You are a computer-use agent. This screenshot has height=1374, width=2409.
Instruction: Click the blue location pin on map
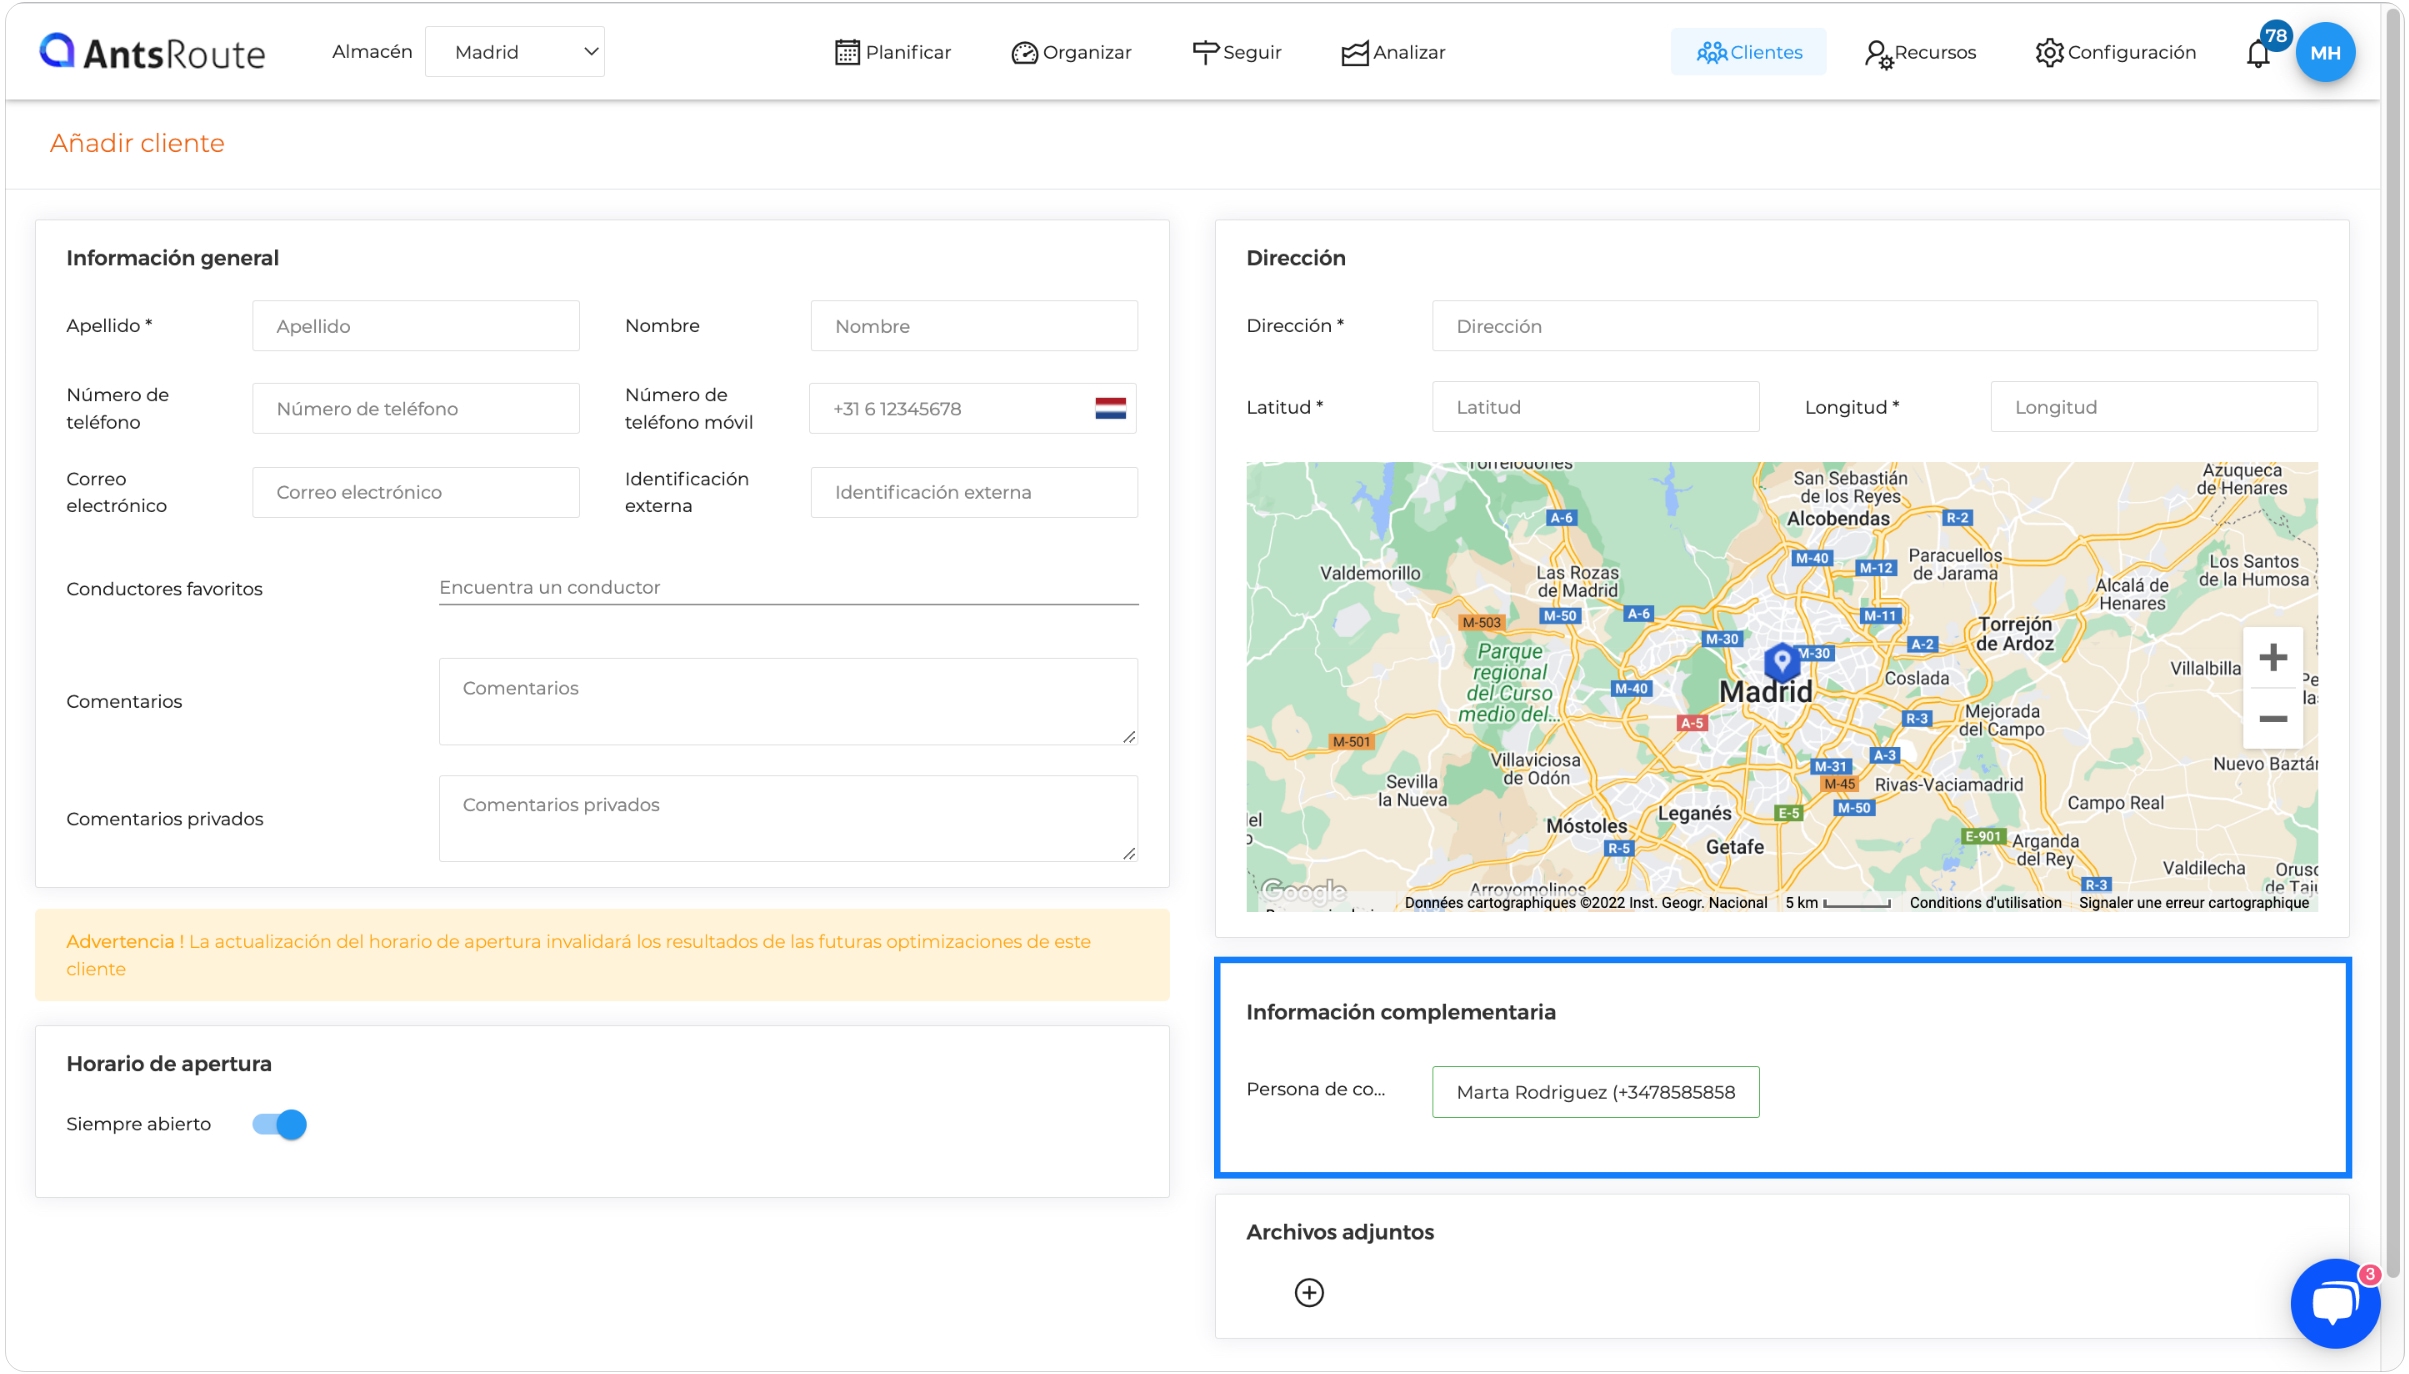click(1781, 661)
